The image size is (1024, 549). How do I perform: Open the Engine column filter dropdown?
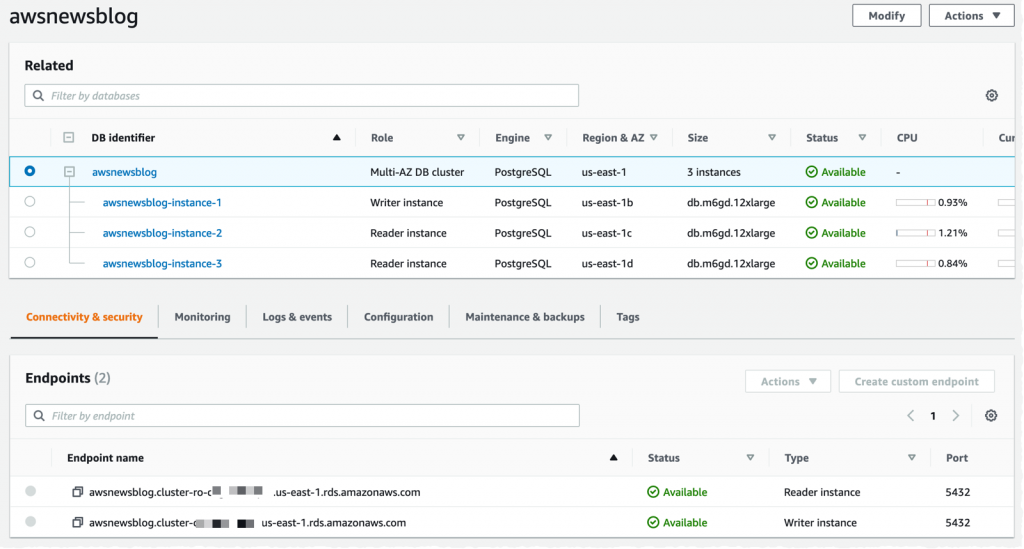pos(548,138)
